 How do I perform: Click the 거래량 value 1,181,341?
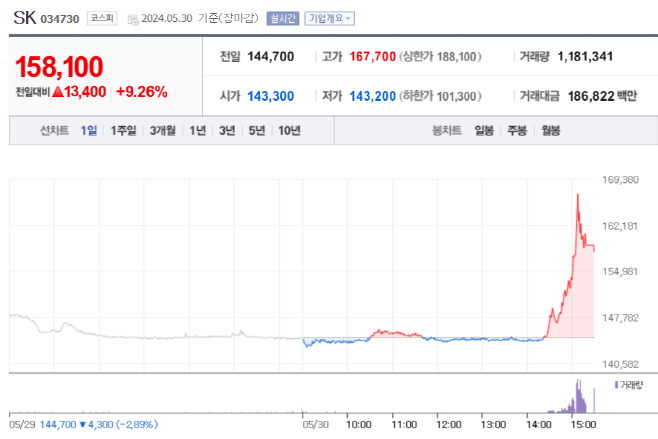(x=585, y=56)
